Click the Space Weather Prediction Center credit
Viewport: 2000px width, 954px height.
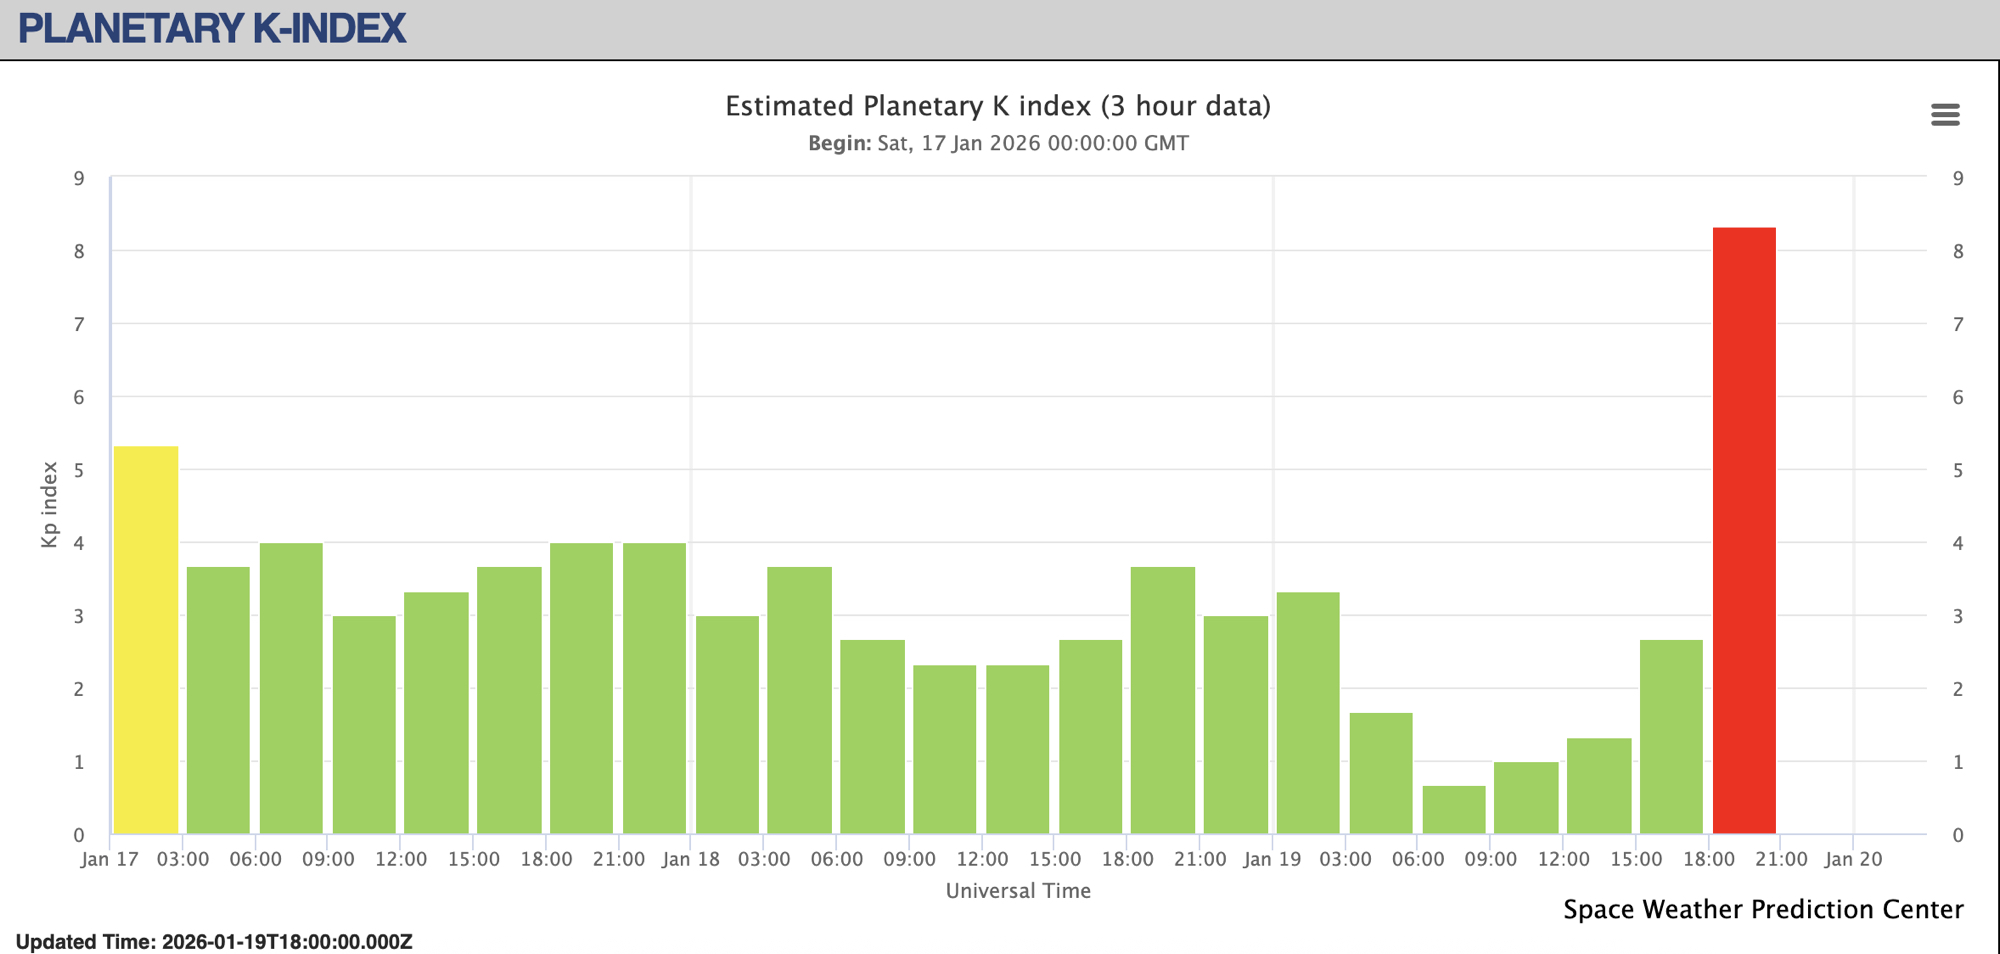pos(1763,909)
